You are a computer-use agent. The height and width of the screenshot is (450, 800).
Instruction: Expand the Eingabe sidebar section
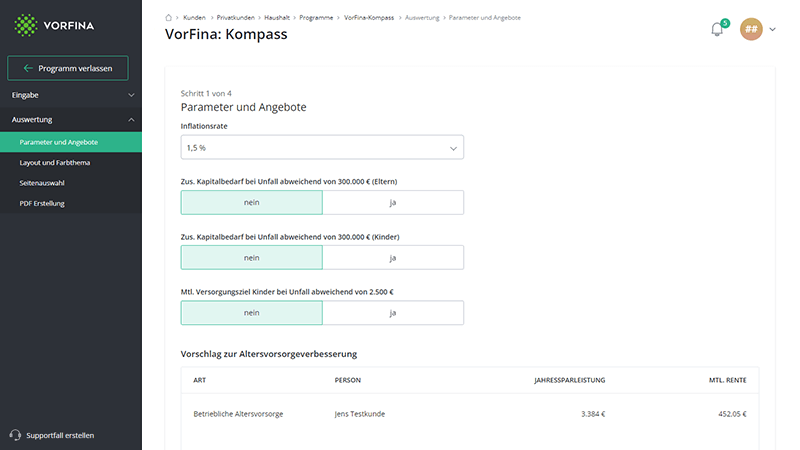[x=71, y=95]
